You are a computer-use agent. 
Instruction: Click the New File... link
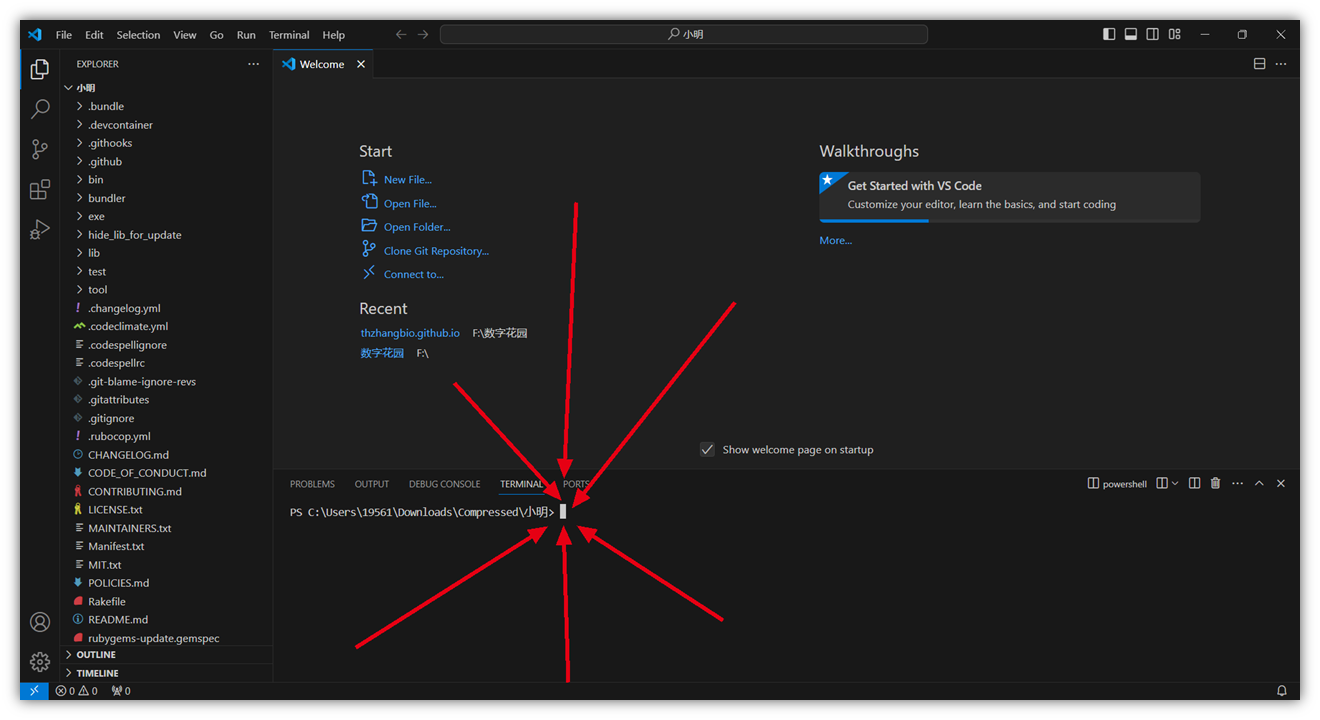tap(408, 180)
